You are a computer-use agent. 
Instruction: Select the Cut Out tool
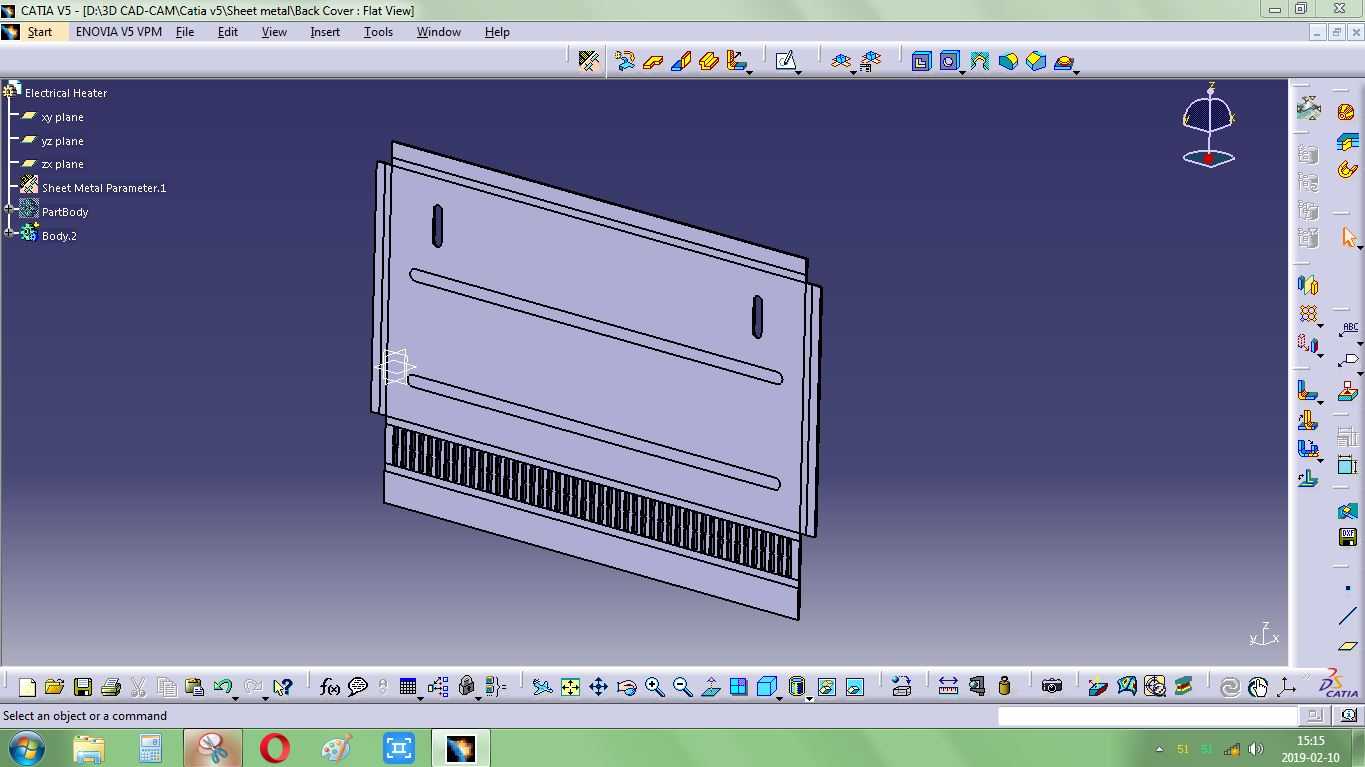click(x=921, y=61)
